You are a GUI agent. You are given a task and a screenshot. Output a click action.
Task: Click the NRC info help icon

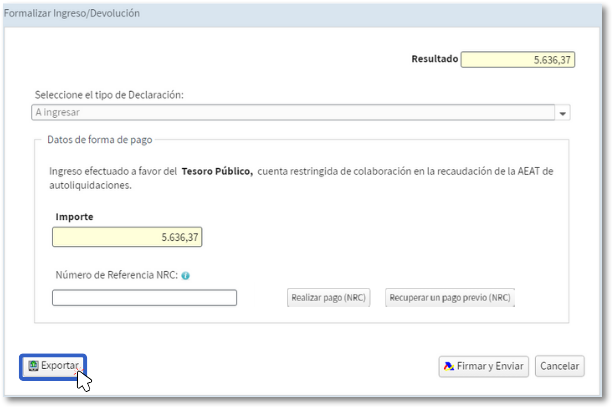point(186,276)
